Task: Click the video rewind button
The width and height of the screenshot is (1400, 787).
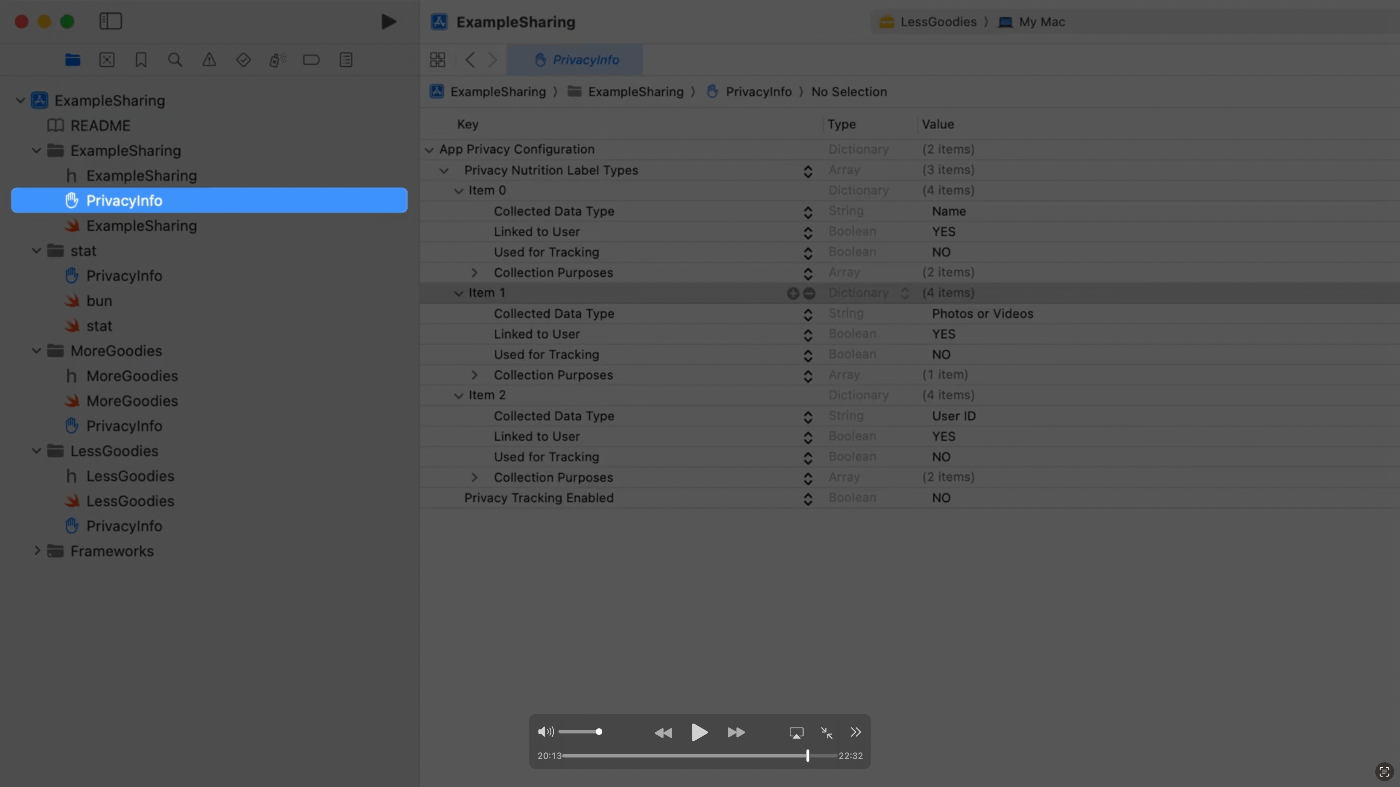Action: 663,733
